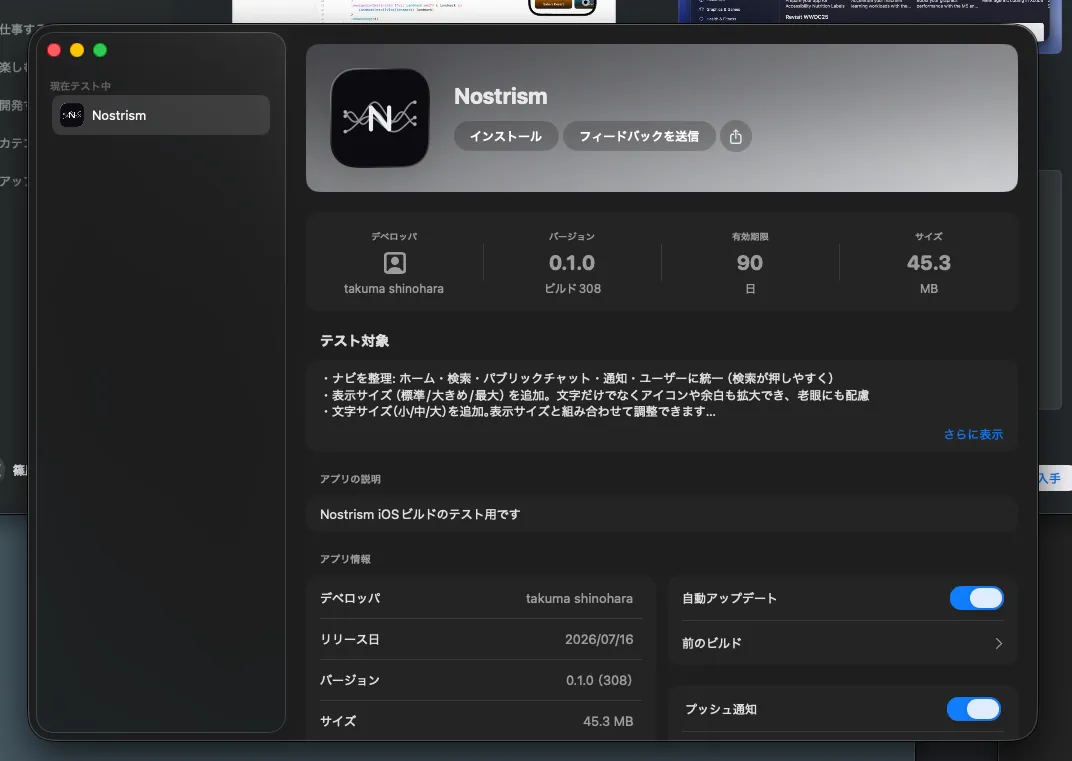This screenshot has height=761, width=1072.
Task: Open the 前のビルド row
Action: [842, 643]
